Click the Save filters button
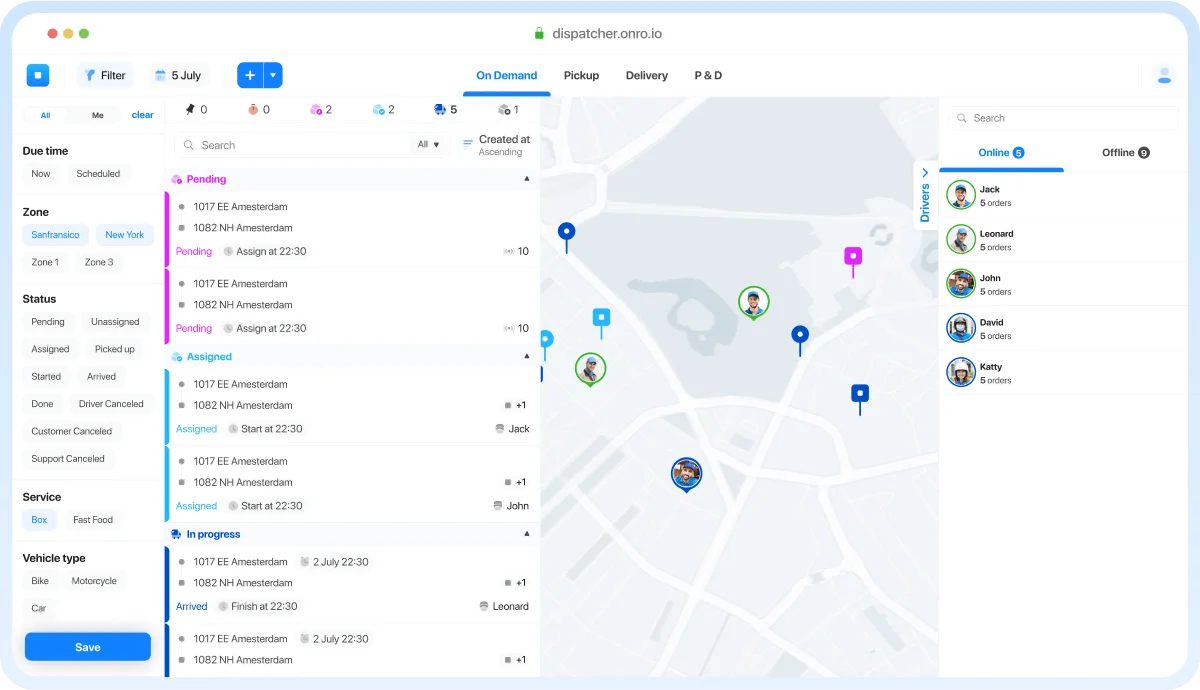Screen dimensions: 1200x690 click(88, 647)
